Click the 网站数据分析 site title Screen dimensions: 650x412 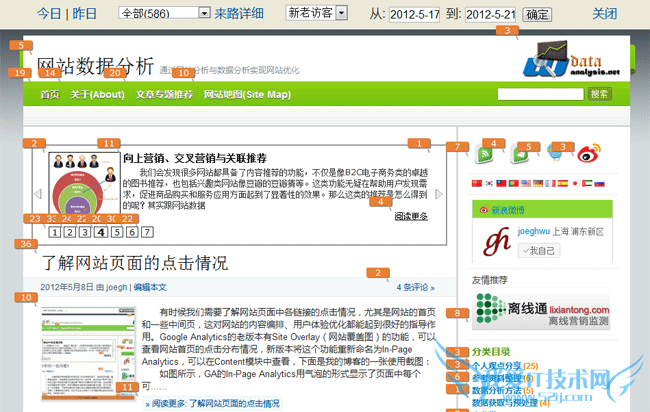pyautogui.click(x=95, y=66)
